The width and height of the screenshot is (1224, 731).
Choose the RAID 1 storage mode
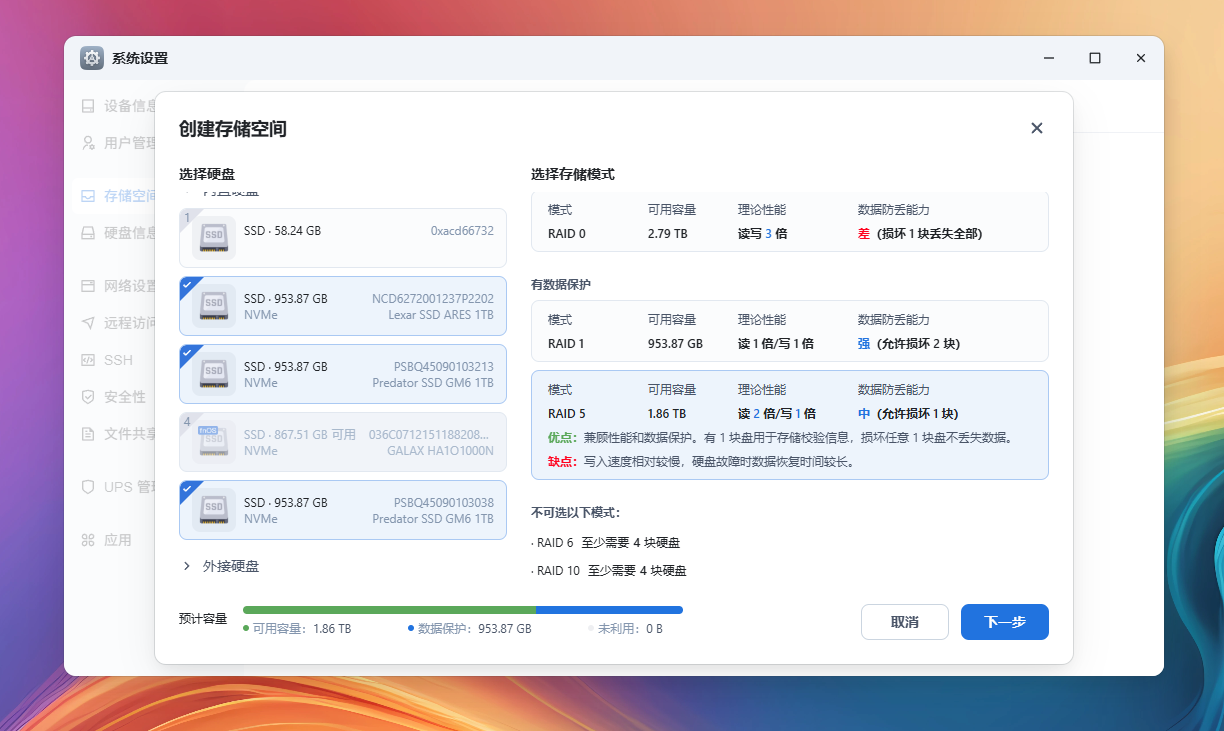coord(789,331)
